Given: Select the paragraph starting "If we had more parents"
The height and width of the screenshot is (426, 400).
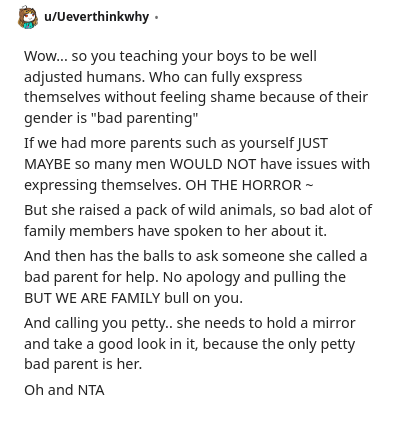Looking at the screenshot, I should (x=197, y=164).
